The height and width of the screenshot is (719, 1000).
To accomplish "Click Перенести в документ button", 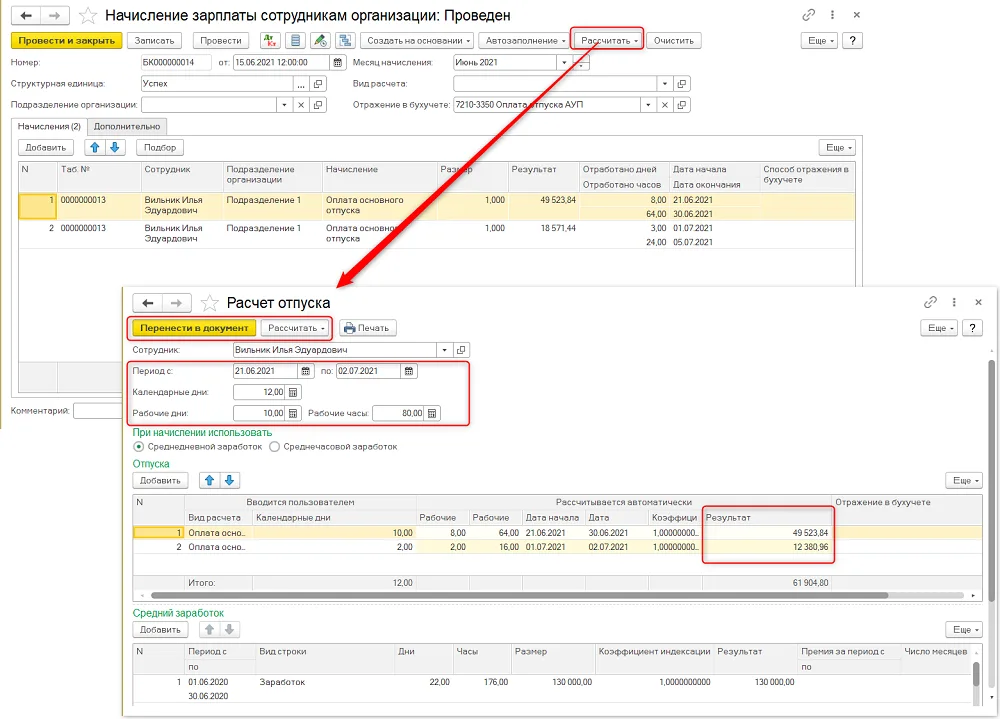I will [194, 328].
